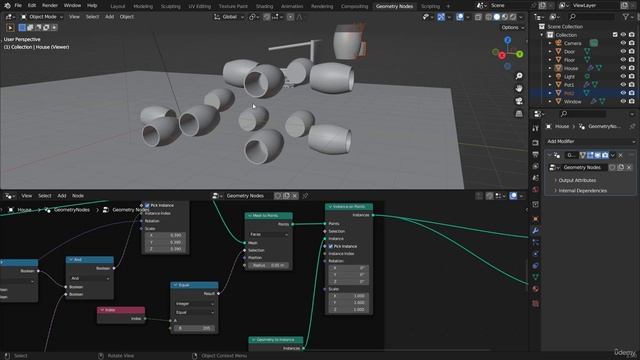Toggle proportional editing in viewport header
Image resolution: width=640 pixels, height=360 pixels.
(x=290, y=17)
